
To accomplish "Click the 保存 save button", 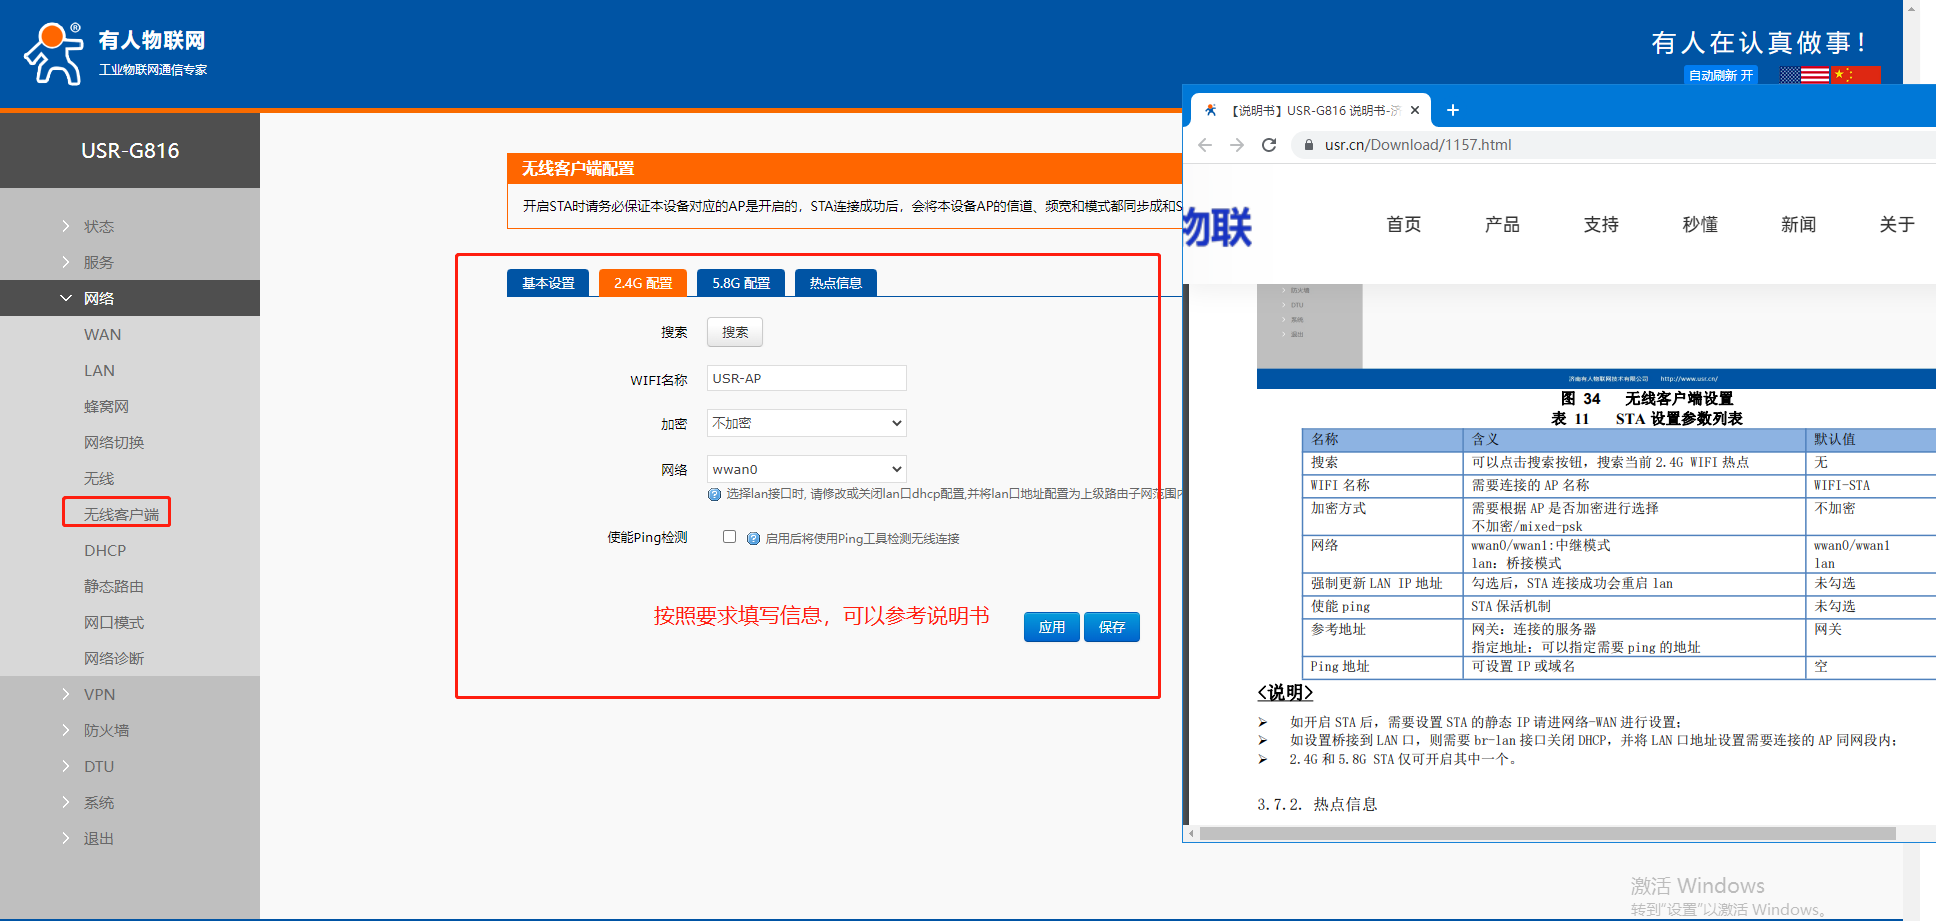I will click(1112, 627).
